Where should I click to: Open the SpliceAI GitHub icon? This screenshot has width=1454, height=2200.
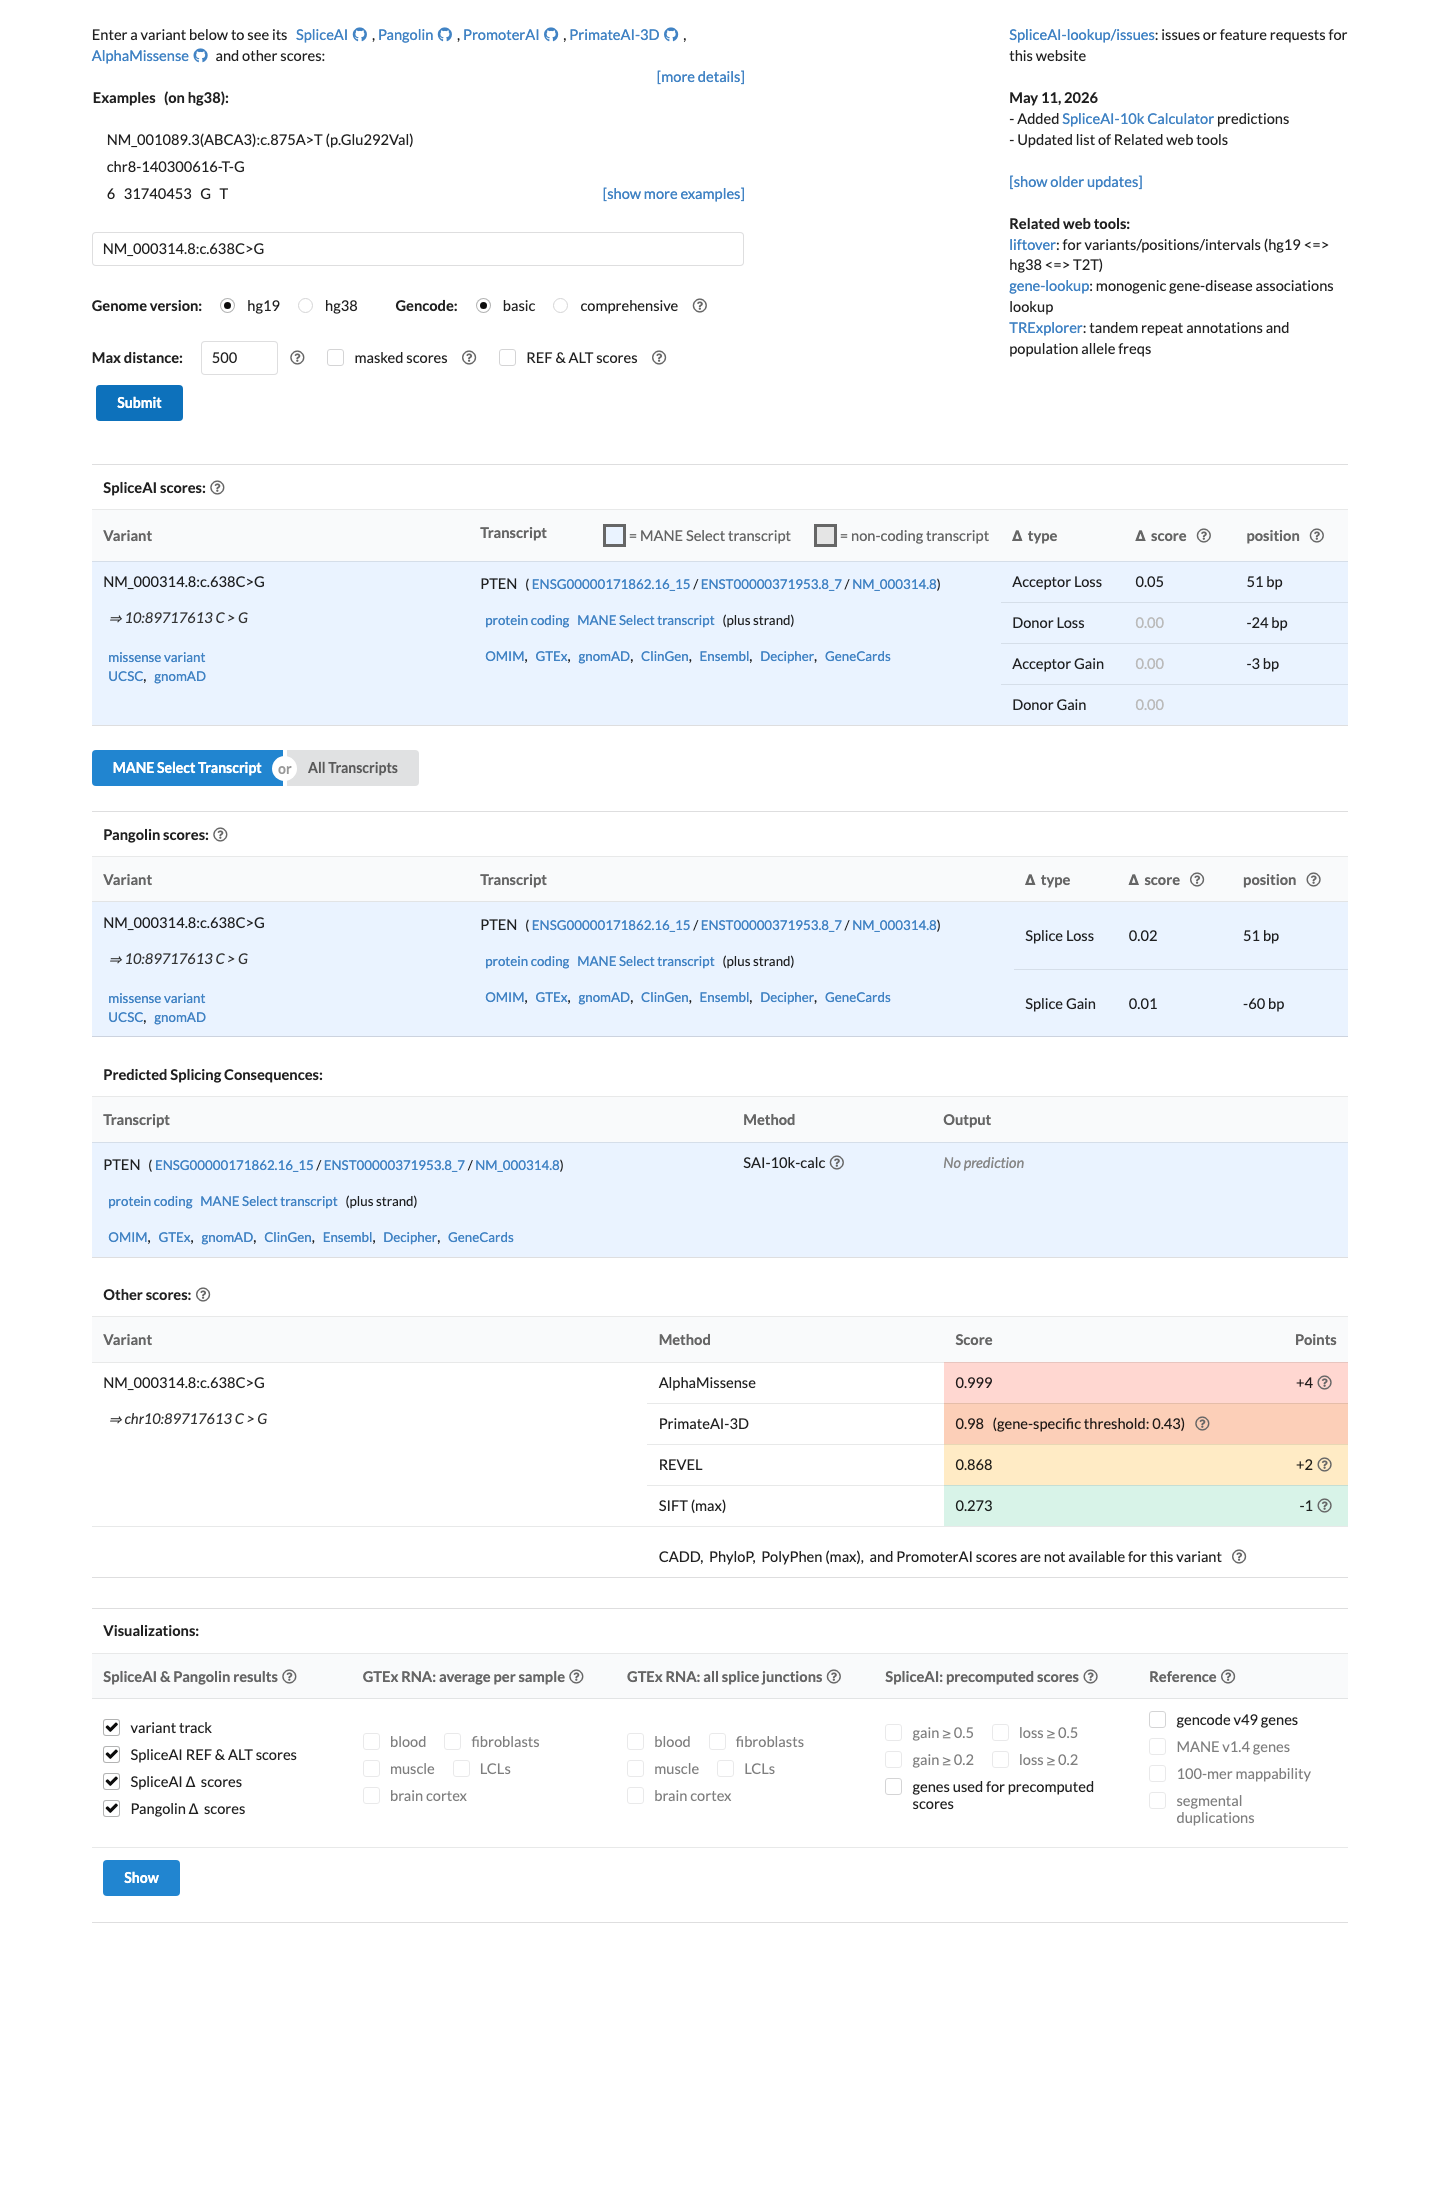360,35
